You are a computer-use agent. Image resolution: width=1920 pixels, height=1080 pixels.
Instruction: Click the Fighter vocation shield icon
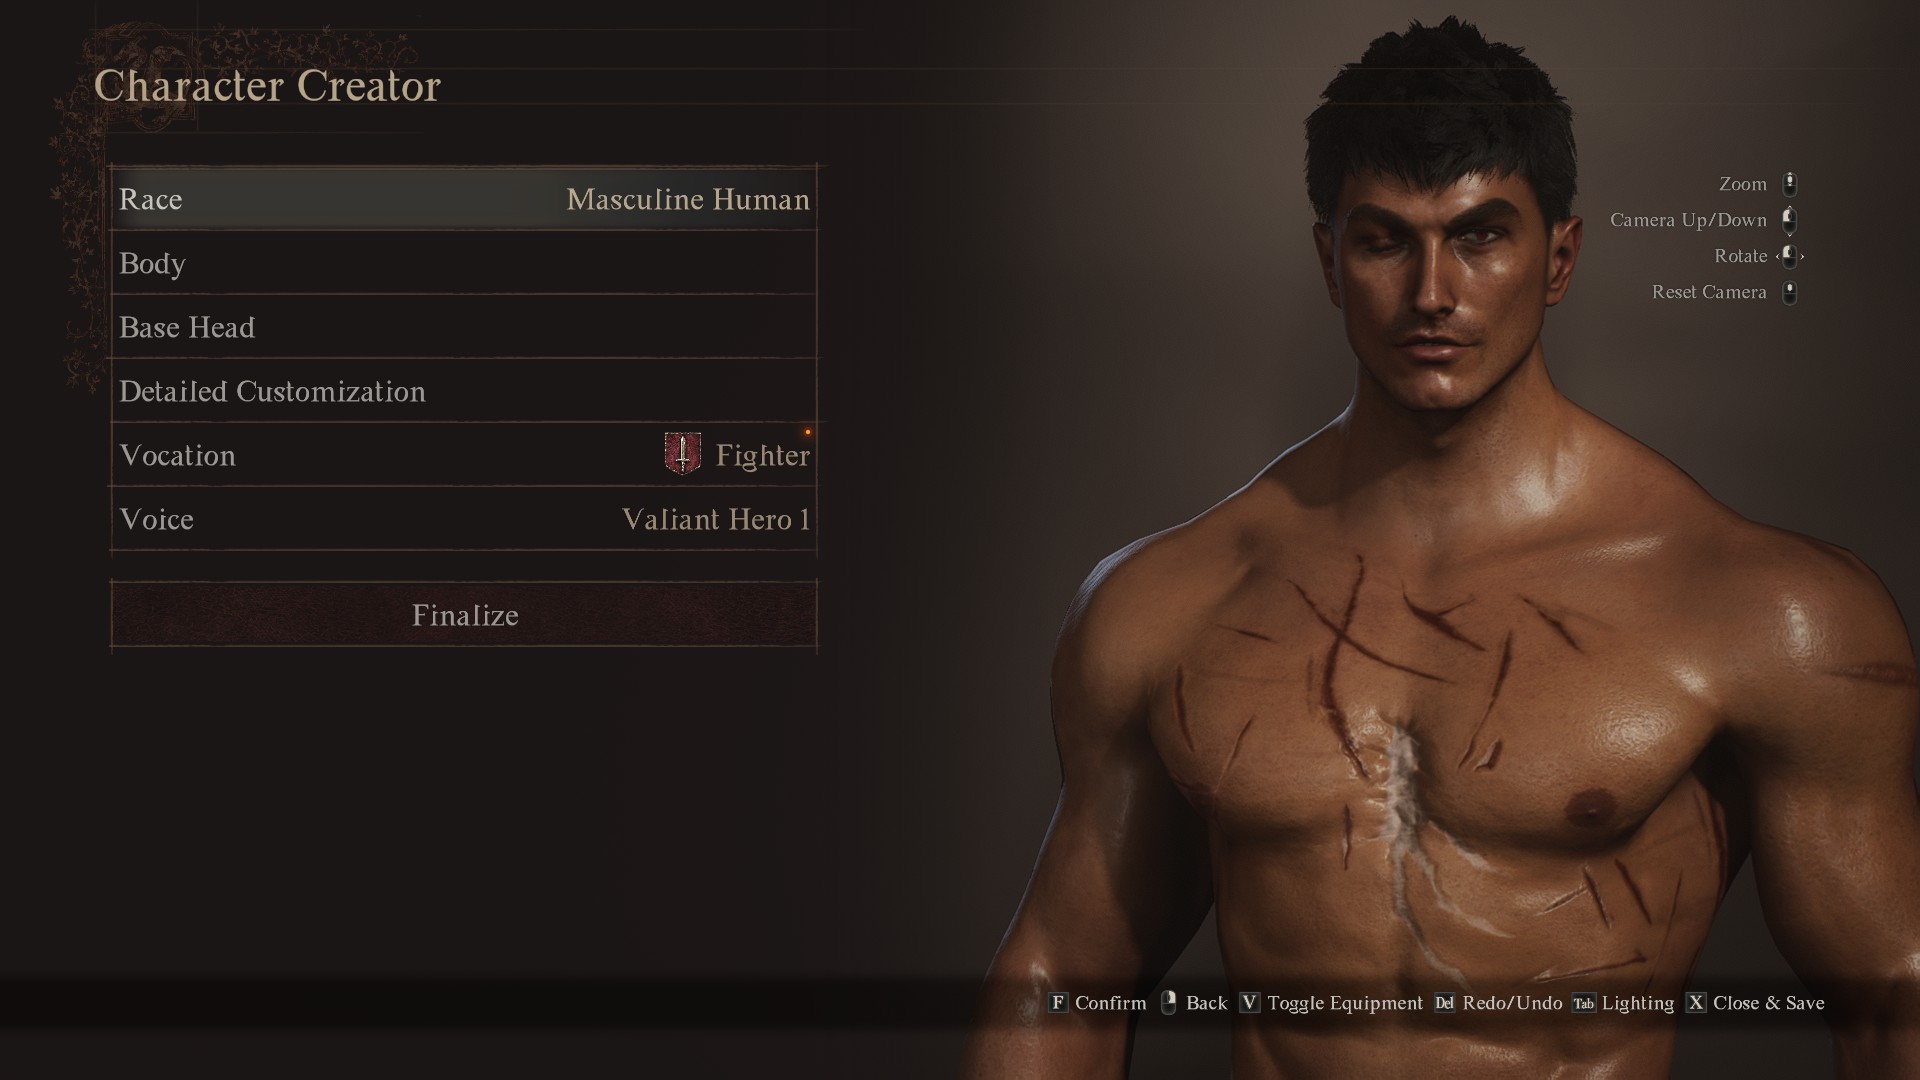pyautogui.click(x=683, y=454)
